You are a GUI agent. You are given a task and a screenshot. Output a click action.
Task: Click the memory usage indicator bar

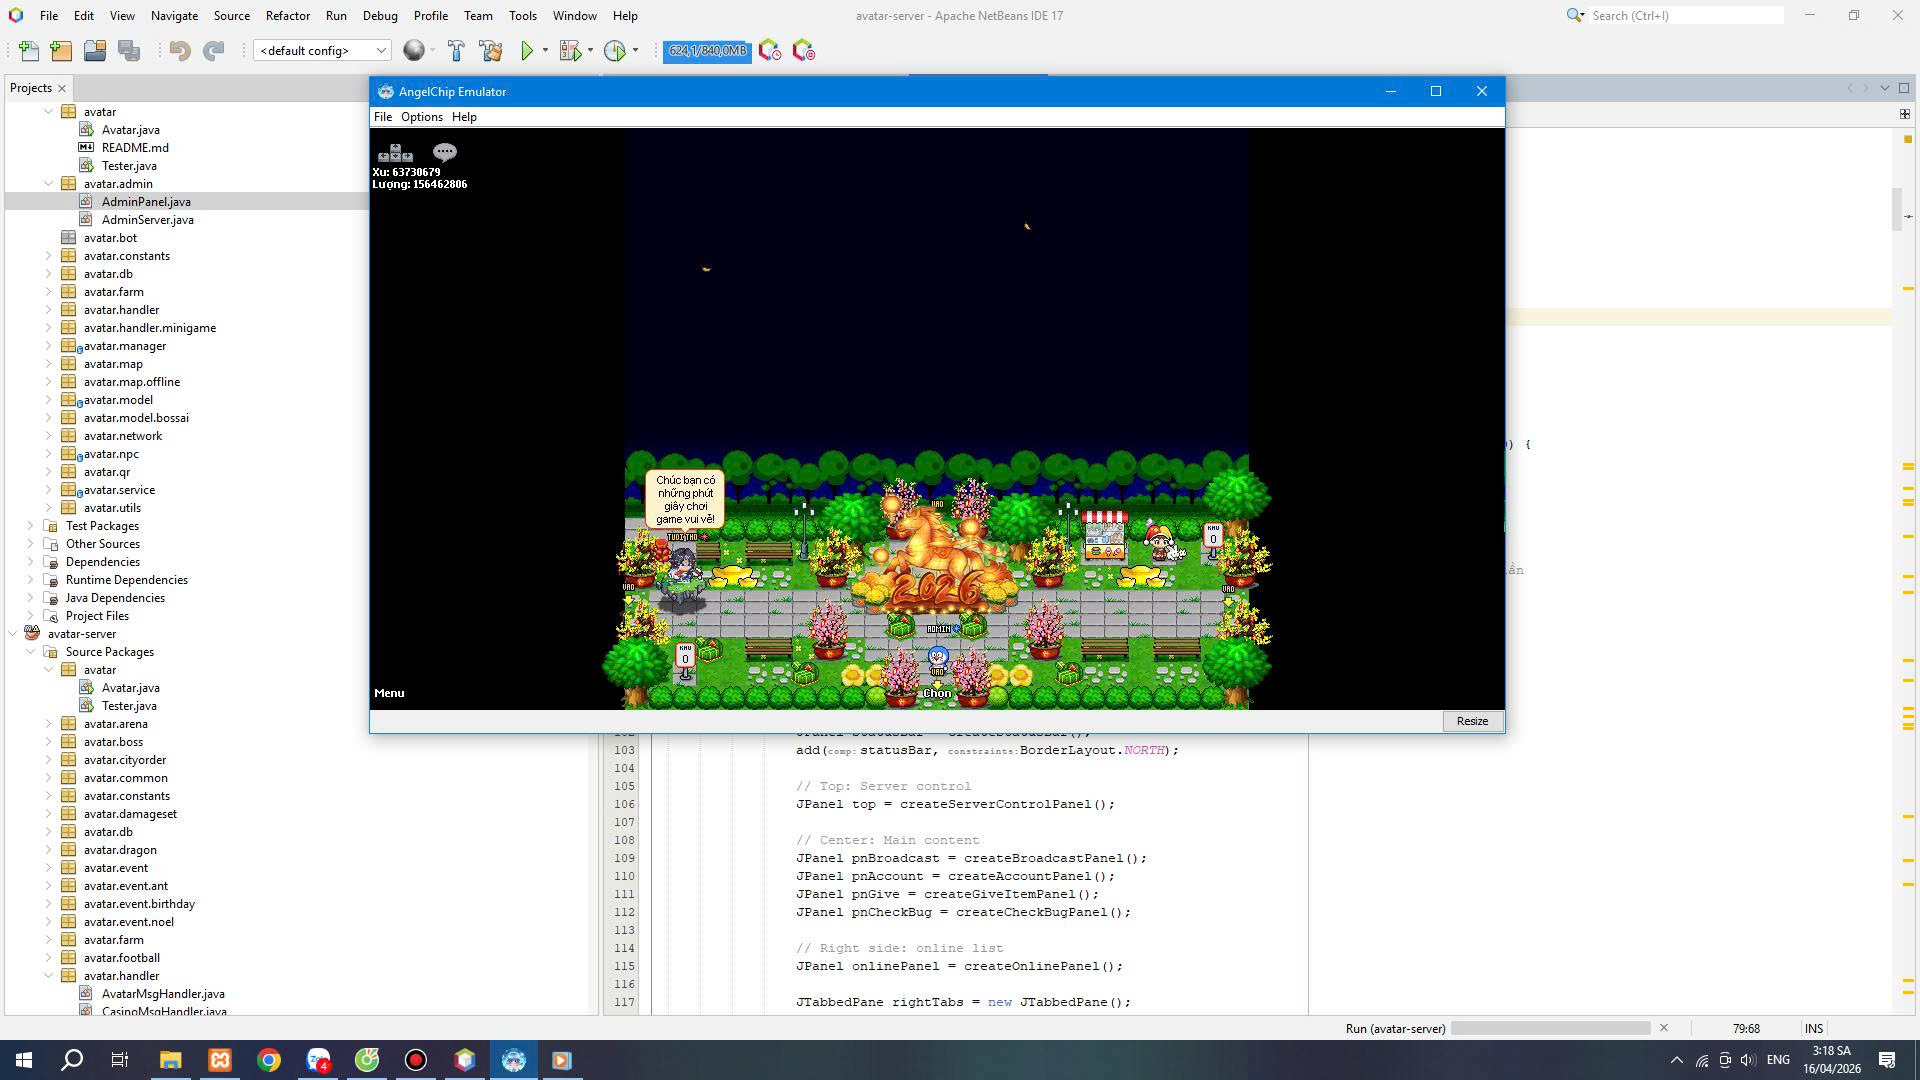pos(707,51)
